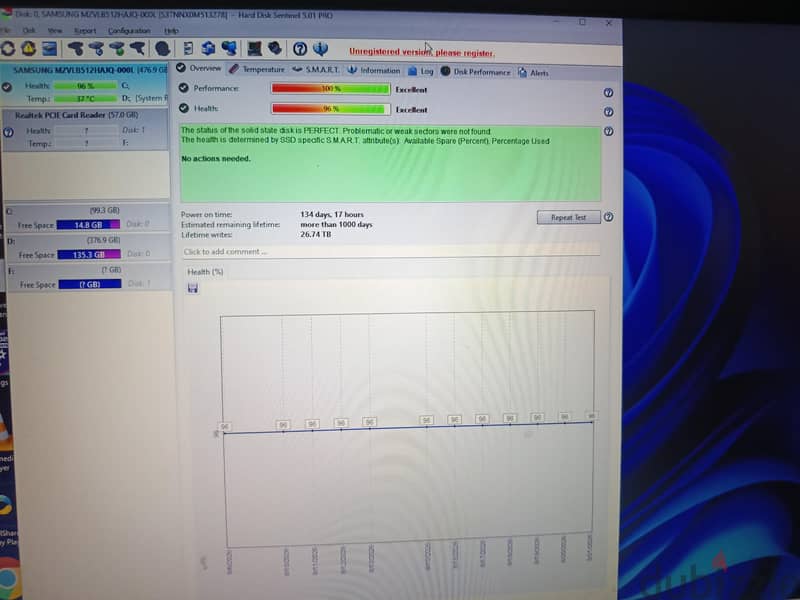Open the Report menu
This screenshot has width=800, height=600.
[x=85, y=31]
